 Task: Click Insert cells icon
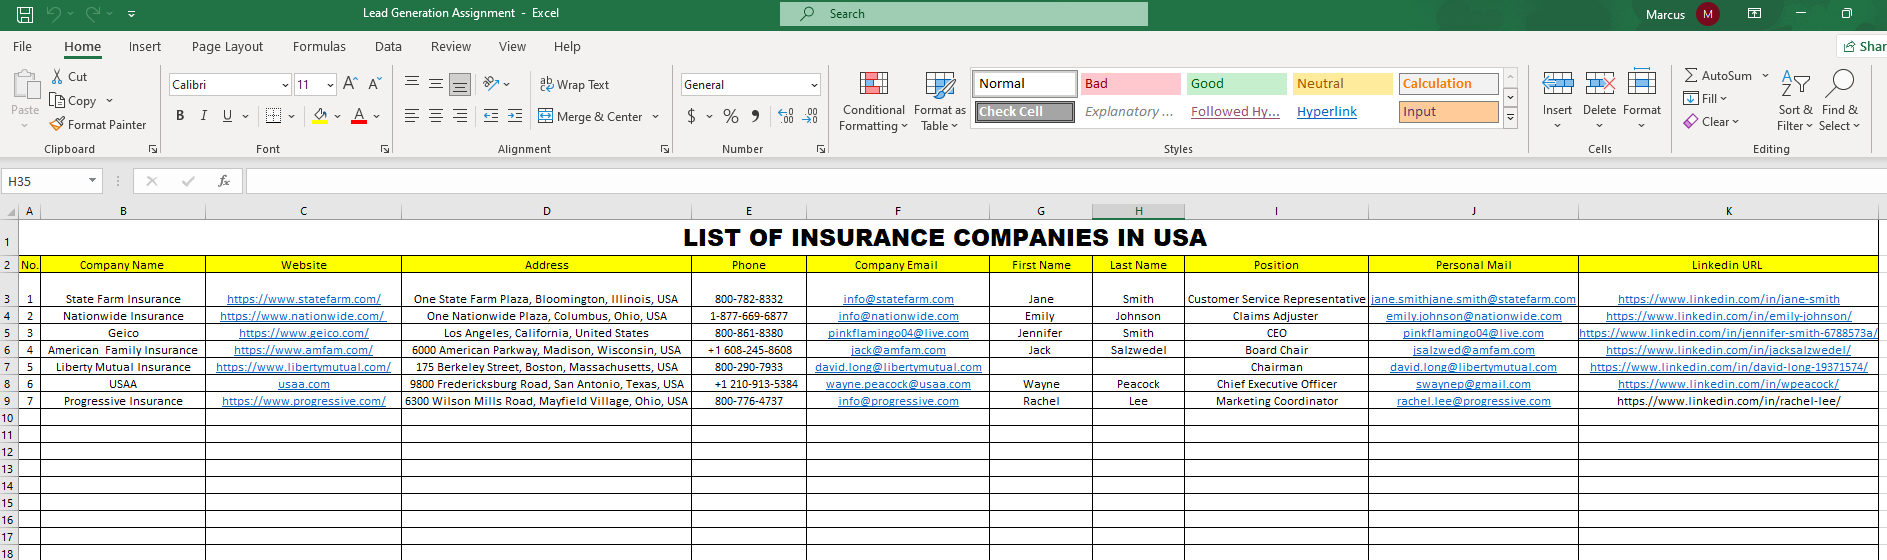(1557, 84)
